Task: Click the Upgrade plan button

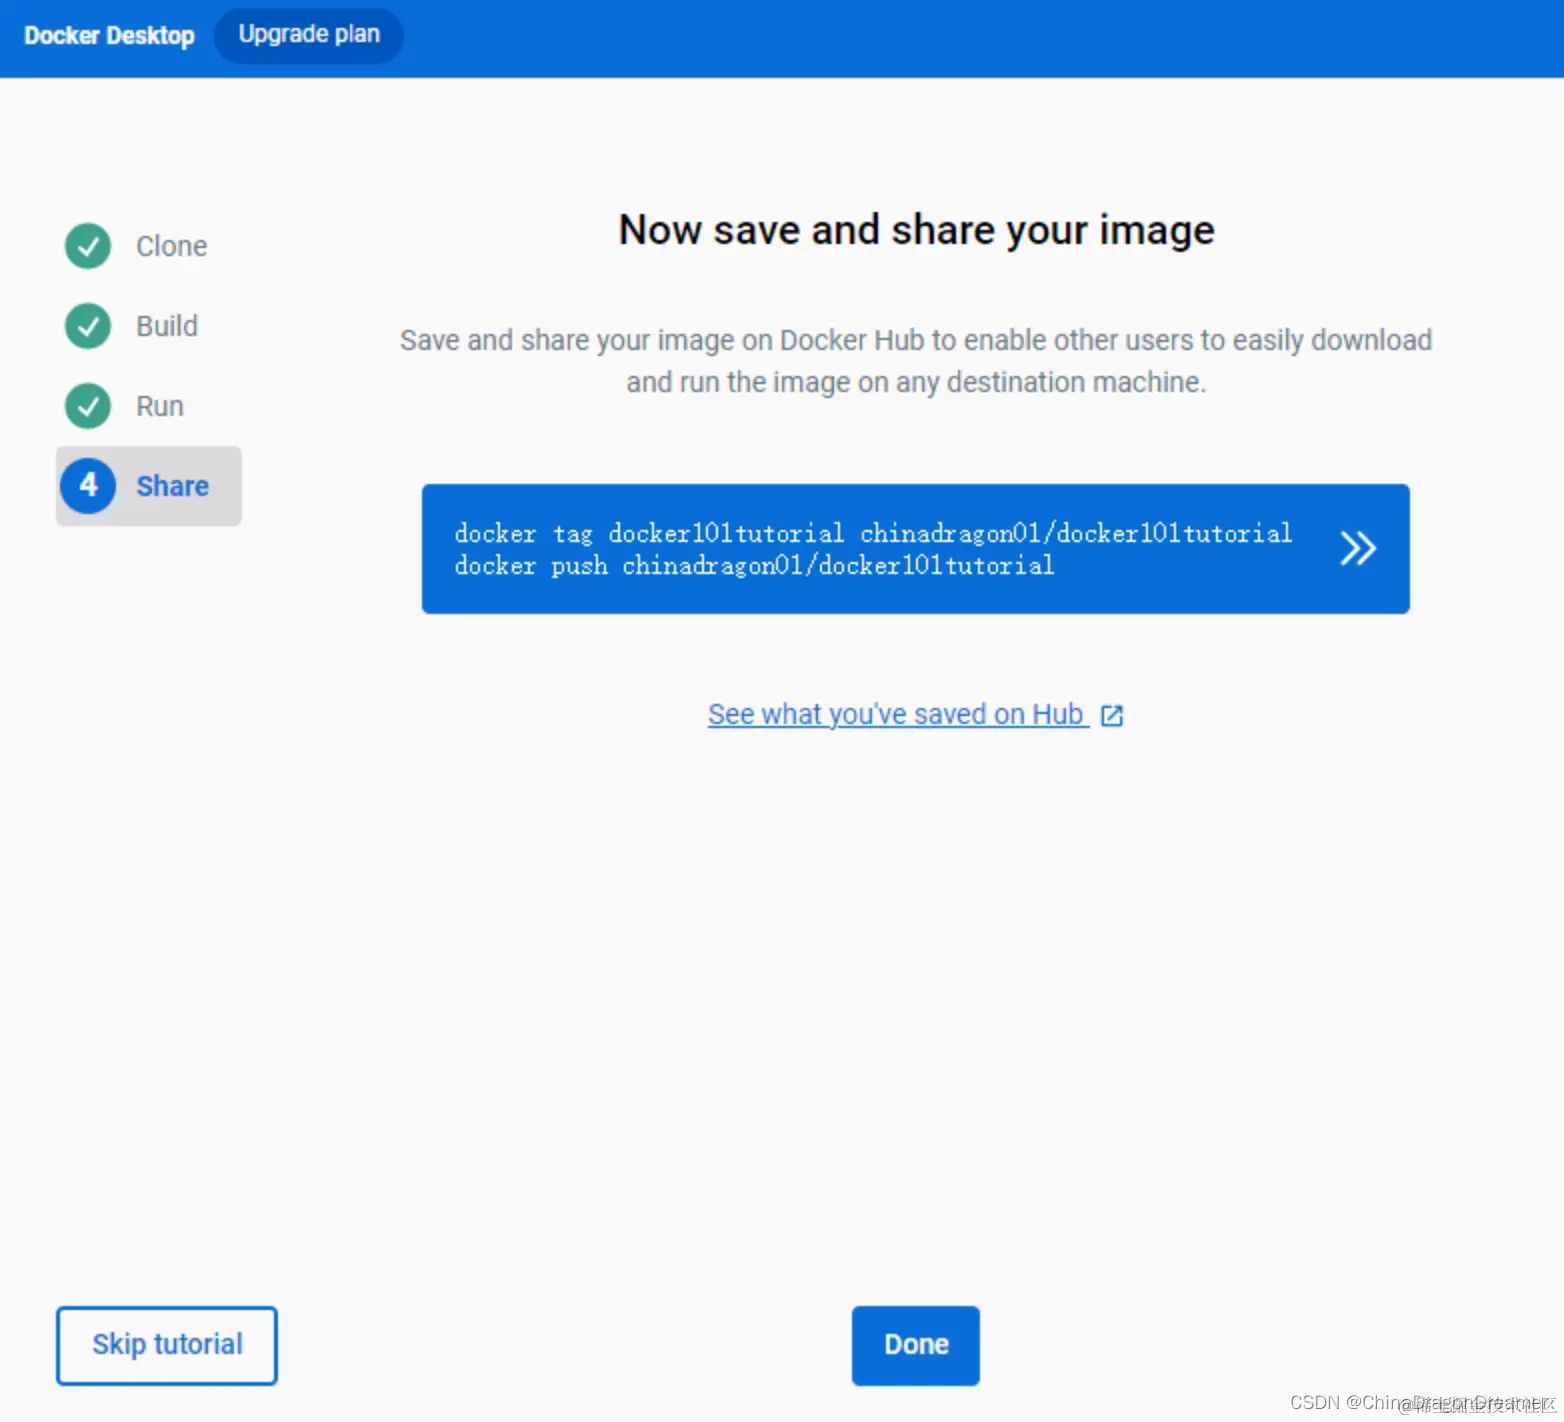Action: (309, 35)
